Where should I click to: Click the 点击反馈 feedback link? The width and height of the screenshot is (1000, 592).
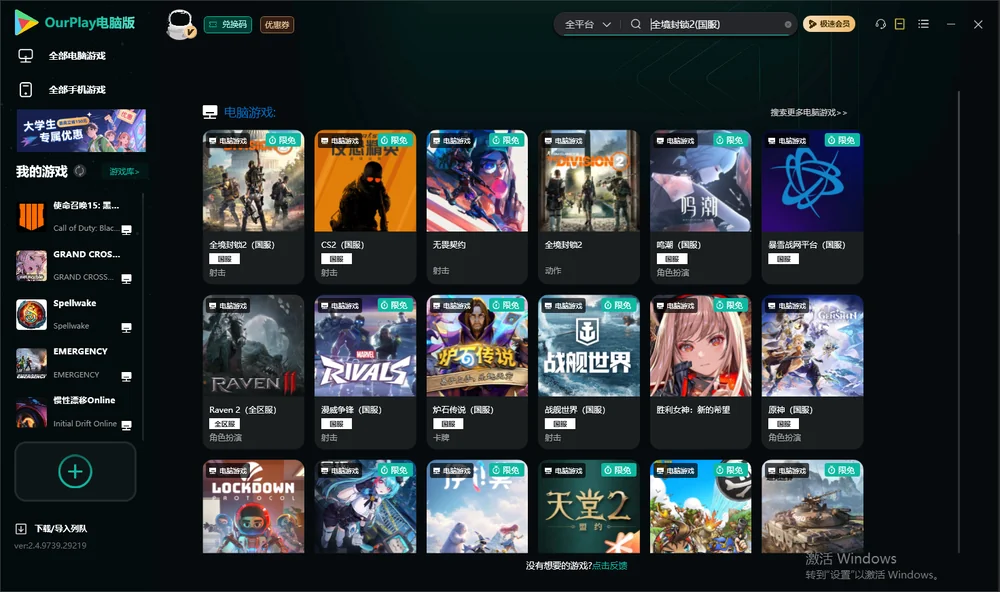pyautogui.click(x=610, y=566)
